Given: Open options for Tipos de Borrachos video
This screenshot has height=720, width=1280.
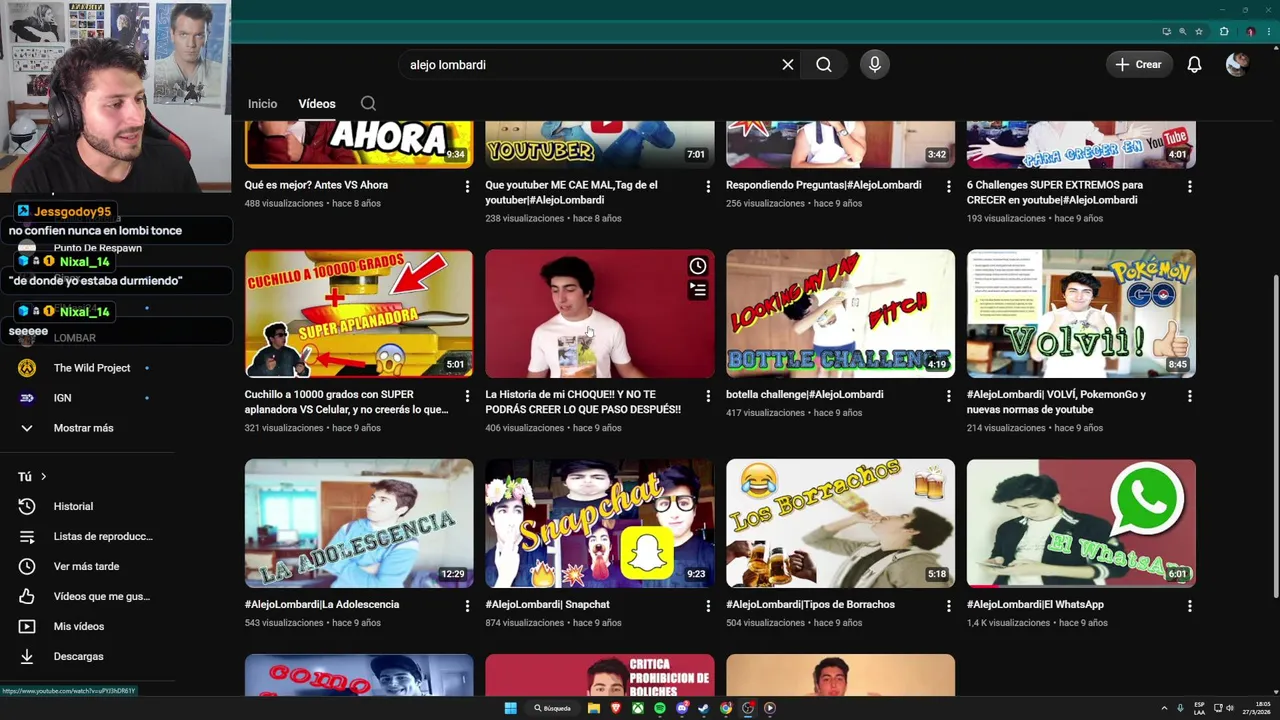Looking at the screenshot, I should [949, 606].
